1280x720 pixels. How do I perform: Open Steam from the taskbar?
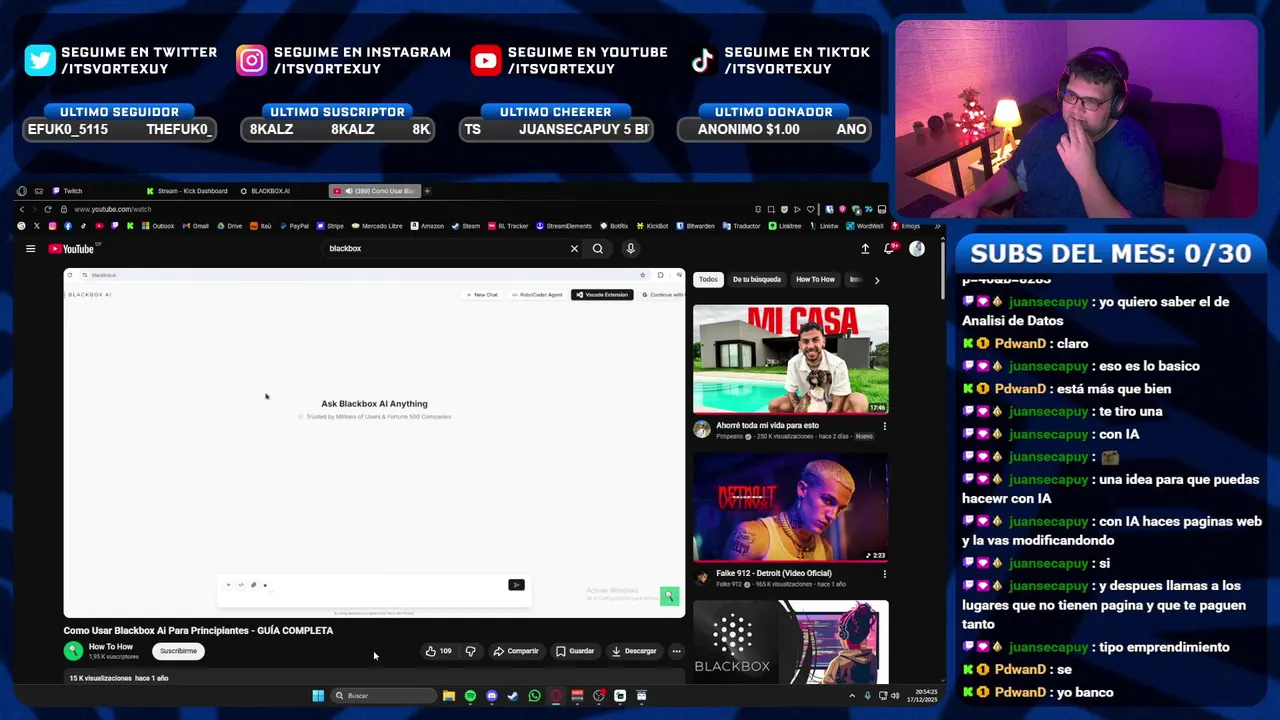513,696
